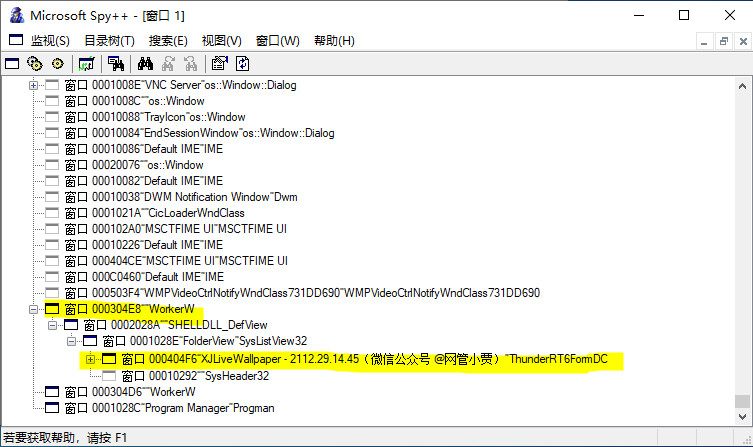Open the 监视(S) menu
The height and width of the screenshot is (447, 753).
(x=50, y=41)
